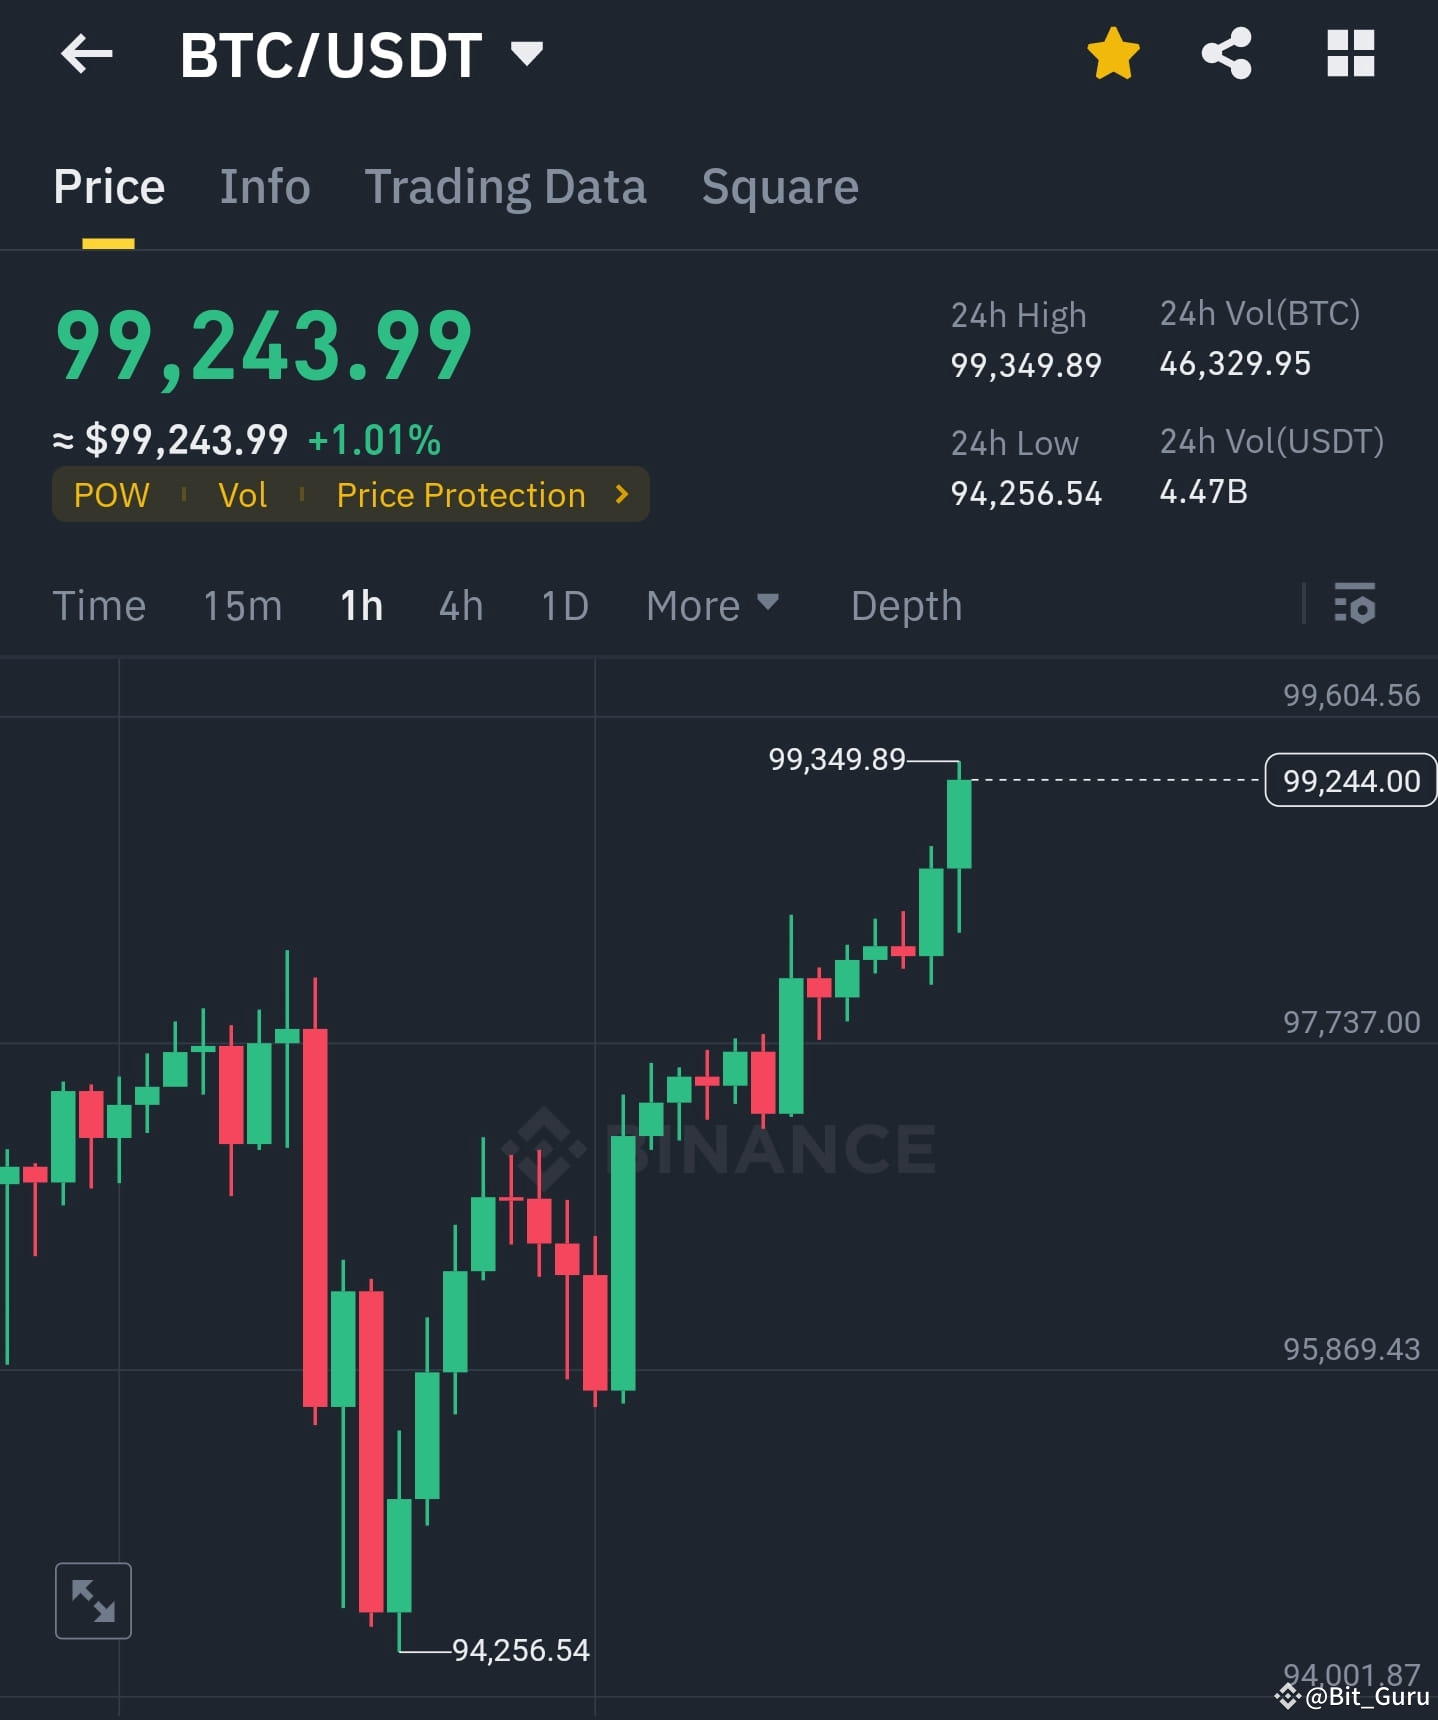
Task: Toggle the favorite star for BTC/USDT
Action: 1112,55
